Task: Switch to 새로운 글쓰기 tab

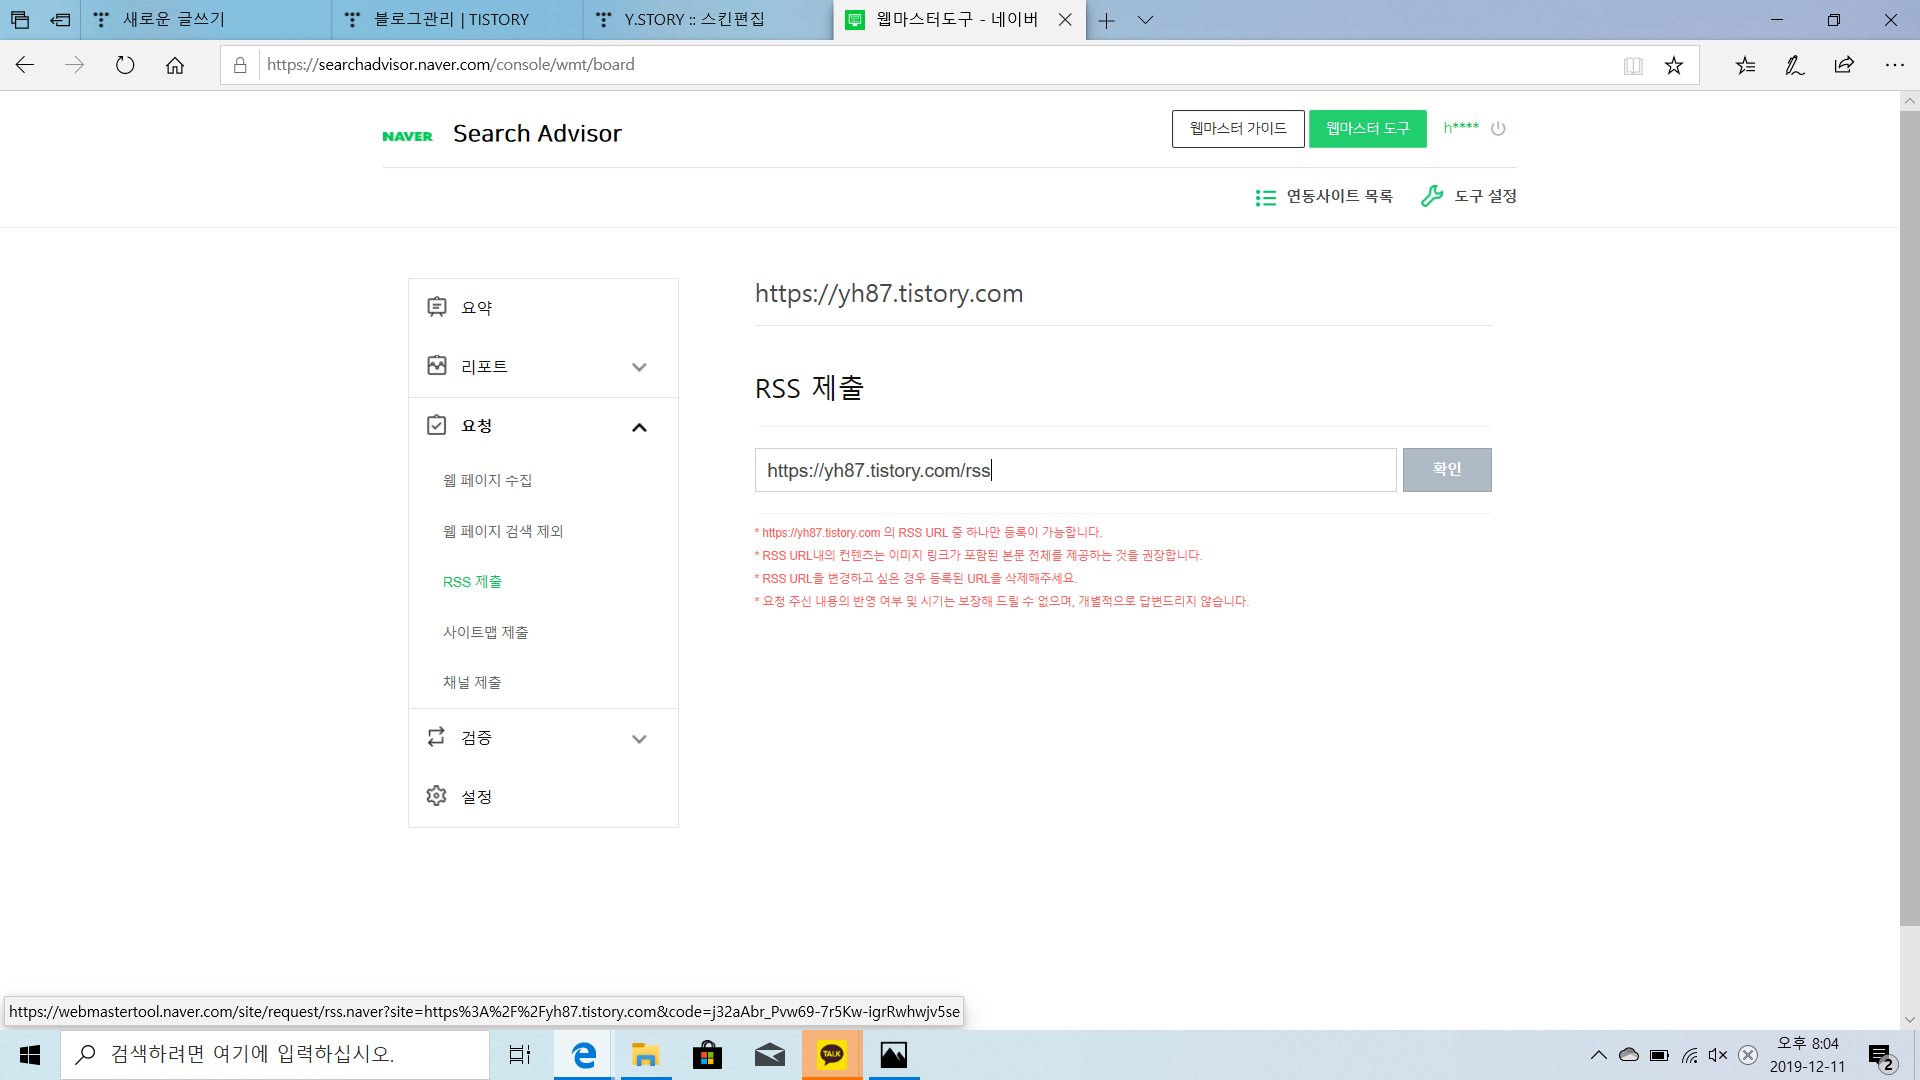Action: pos(206,20)
